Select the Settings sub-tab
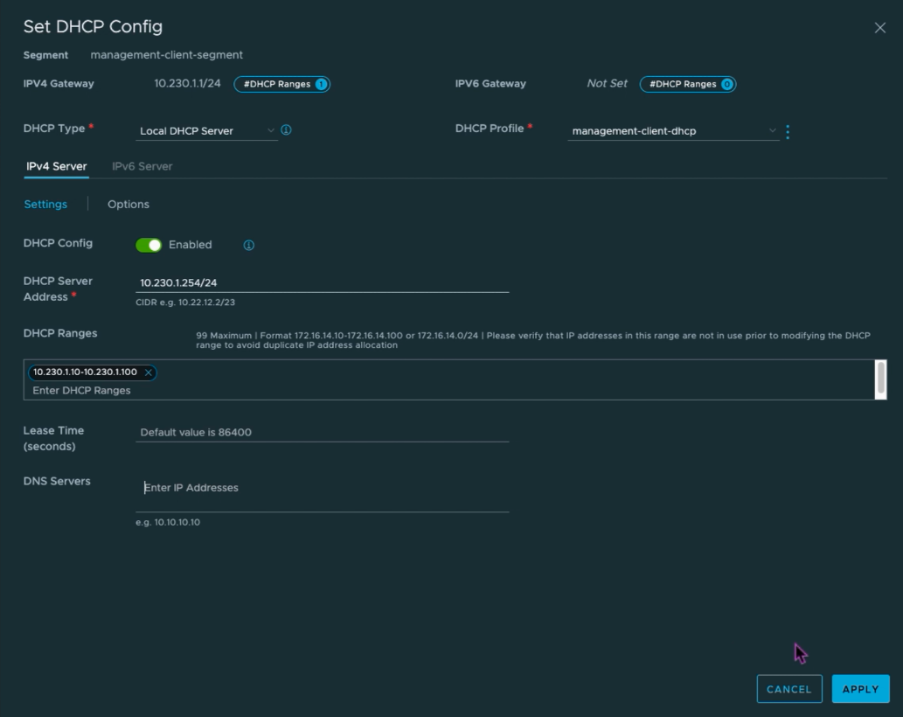This screenshot has width=904, height=718. [46, 204]
